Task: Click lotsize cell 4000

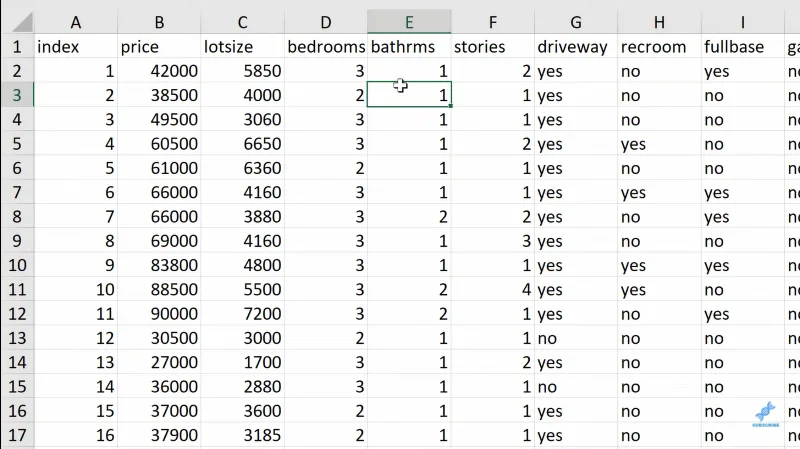Action: pos(242,95)
